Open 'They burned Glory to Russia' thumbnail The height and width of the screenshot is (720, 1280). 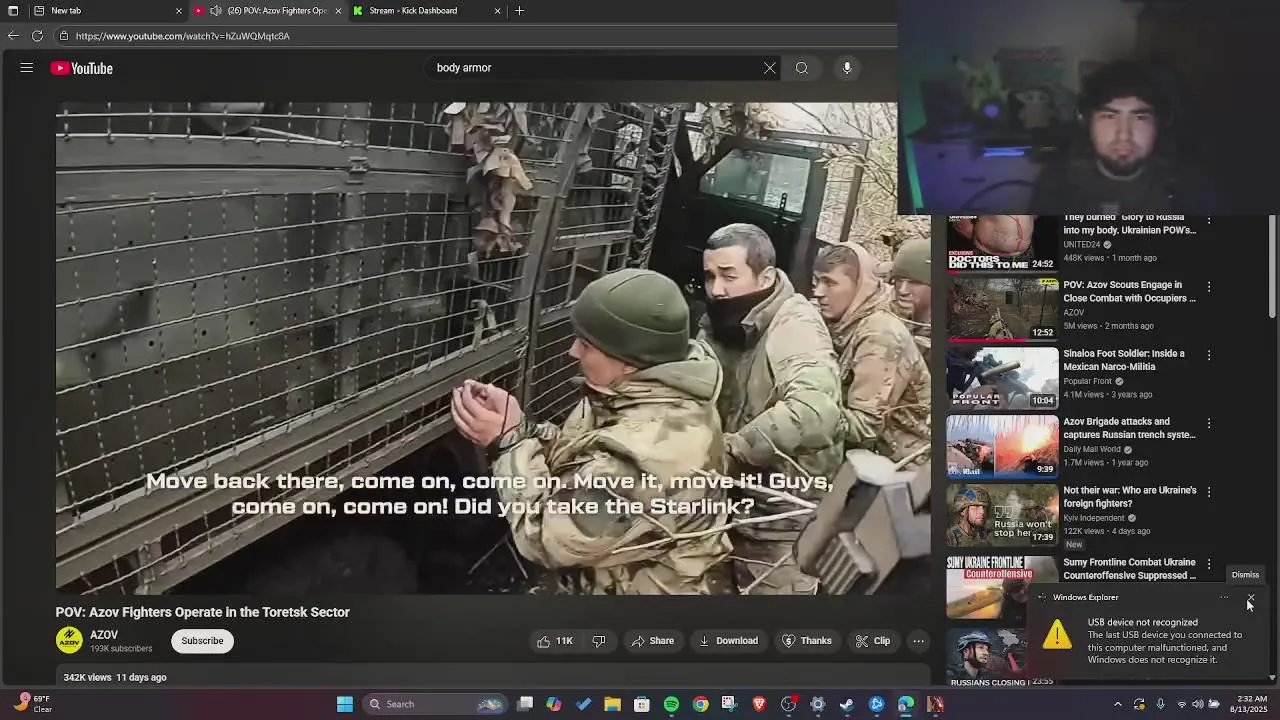[x=1002, y=243]
